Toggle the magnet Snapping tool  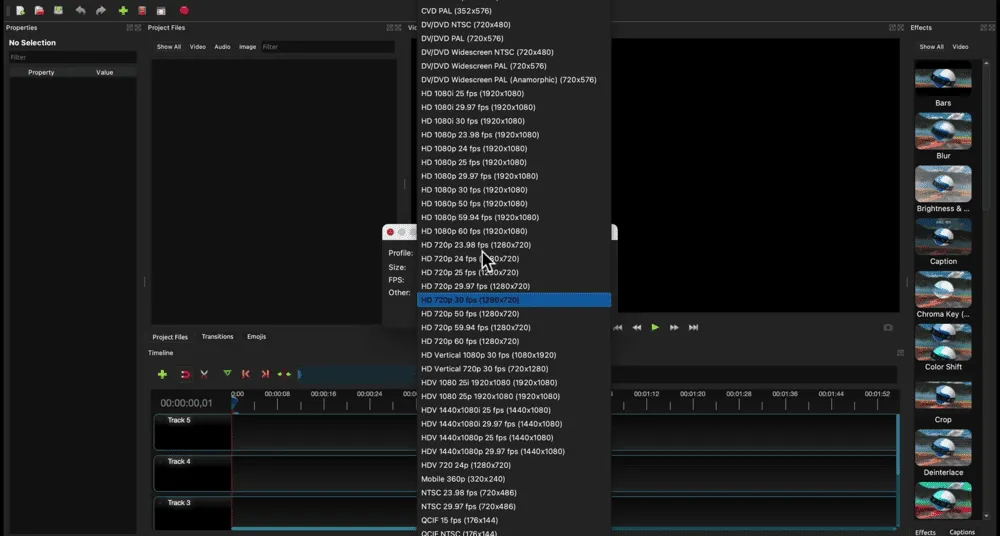pos(184,374)
